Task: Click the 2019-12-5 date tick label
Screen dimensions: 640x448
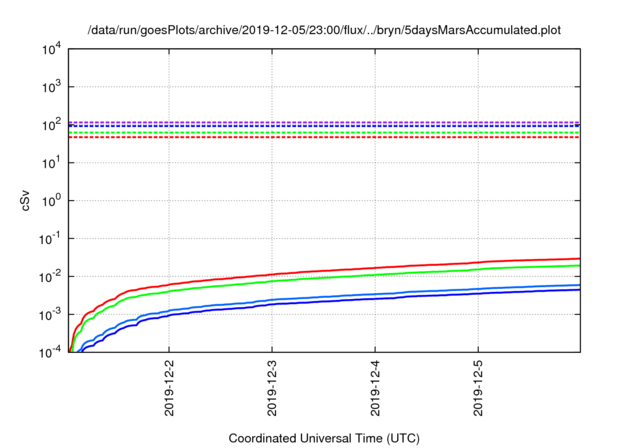Action: point(478,388)
